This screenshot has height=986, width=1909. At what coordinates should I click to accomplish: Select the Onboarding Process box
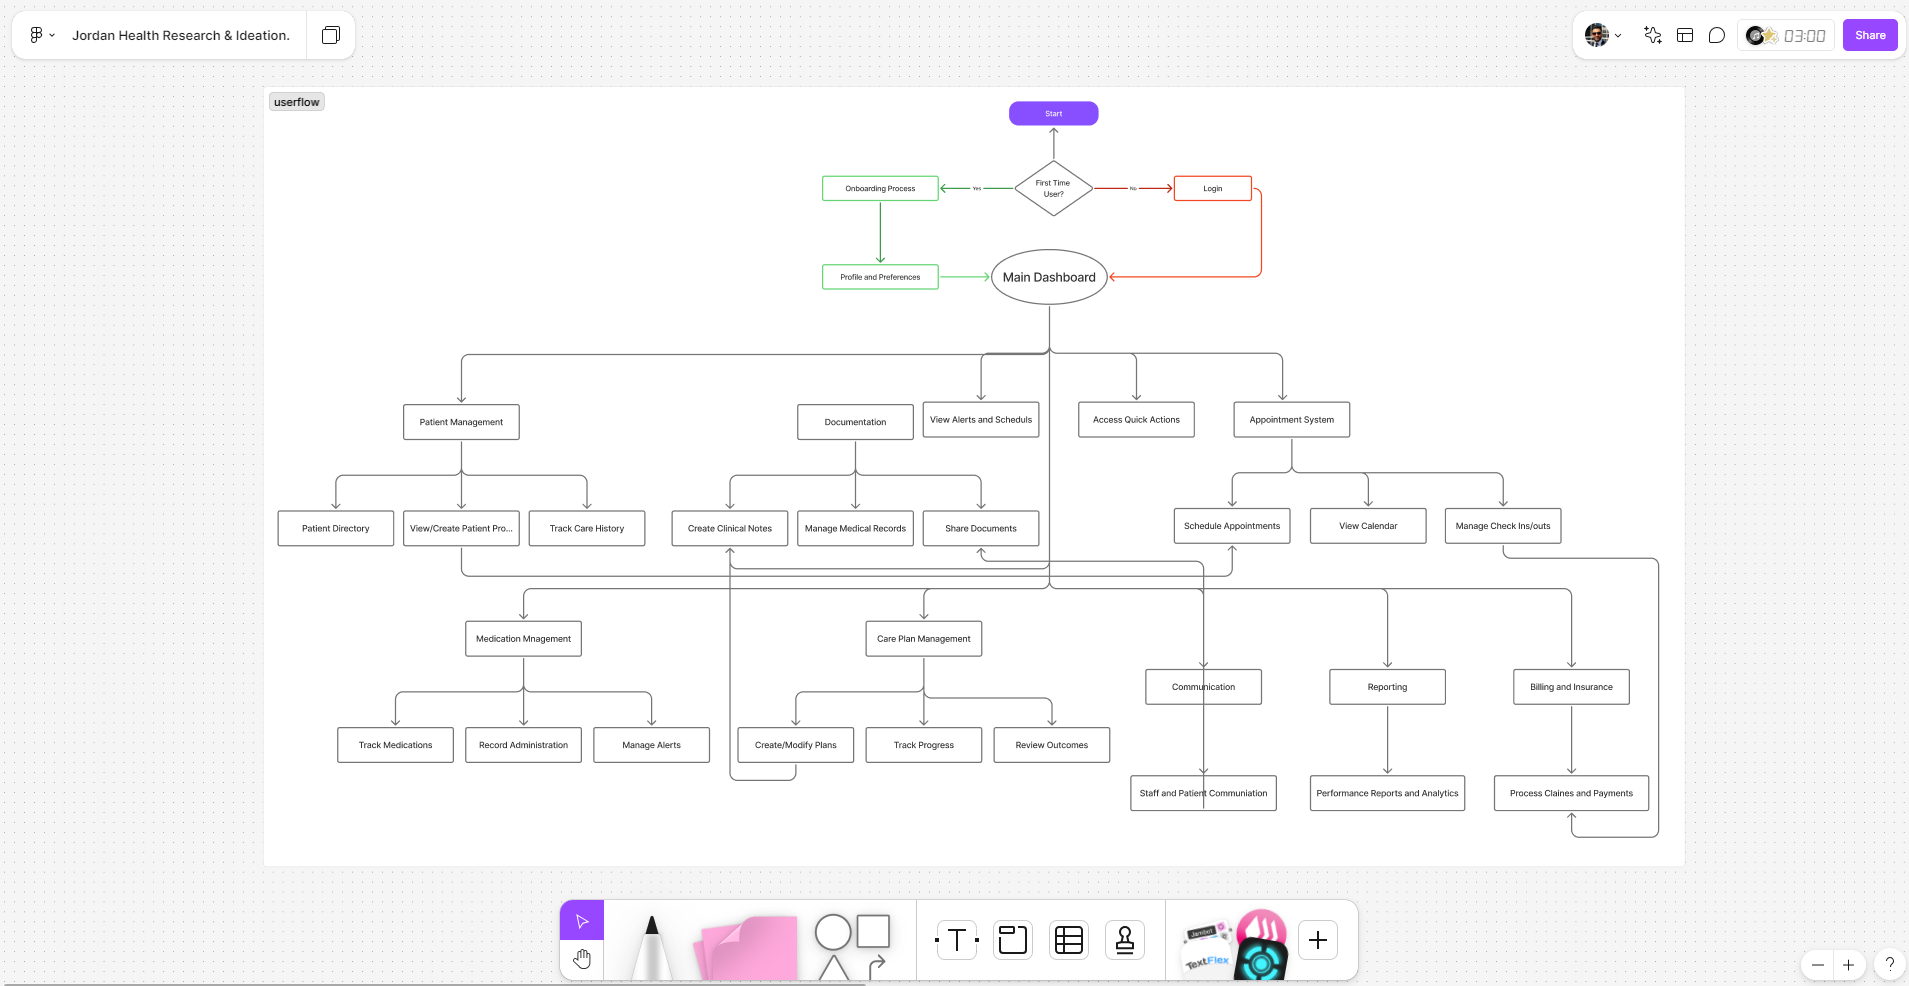(880, 188)
